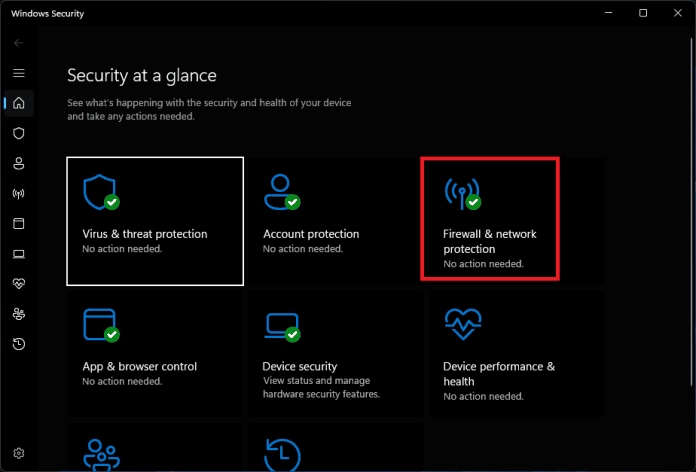Open the Account protection tile
Viewport: 696px width, 472px height.
click(x=334, y=220)
